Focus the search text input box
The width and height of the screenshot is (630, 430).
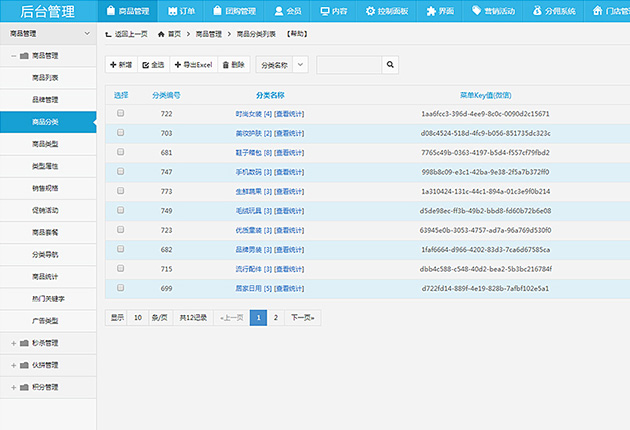point(349,65)
